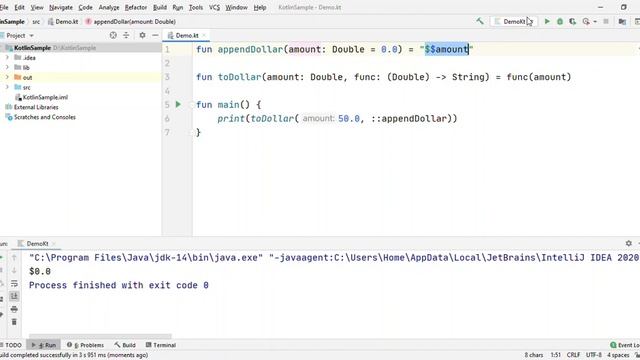The image size is (640, 360).
Task: Click the down stack trace arrow
Action: pos(14,270)
